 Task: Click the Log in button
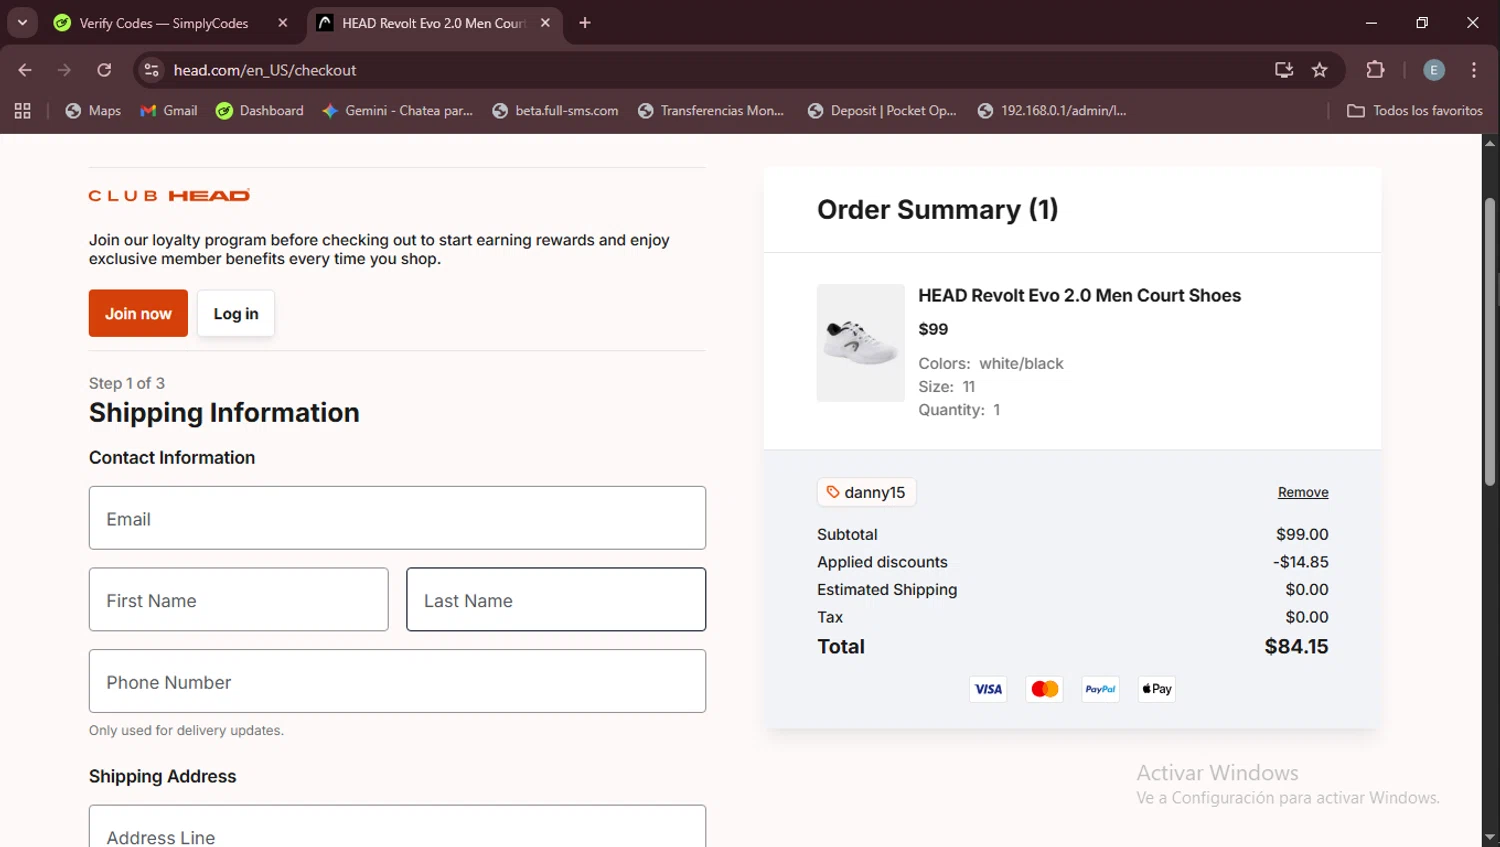236,313
